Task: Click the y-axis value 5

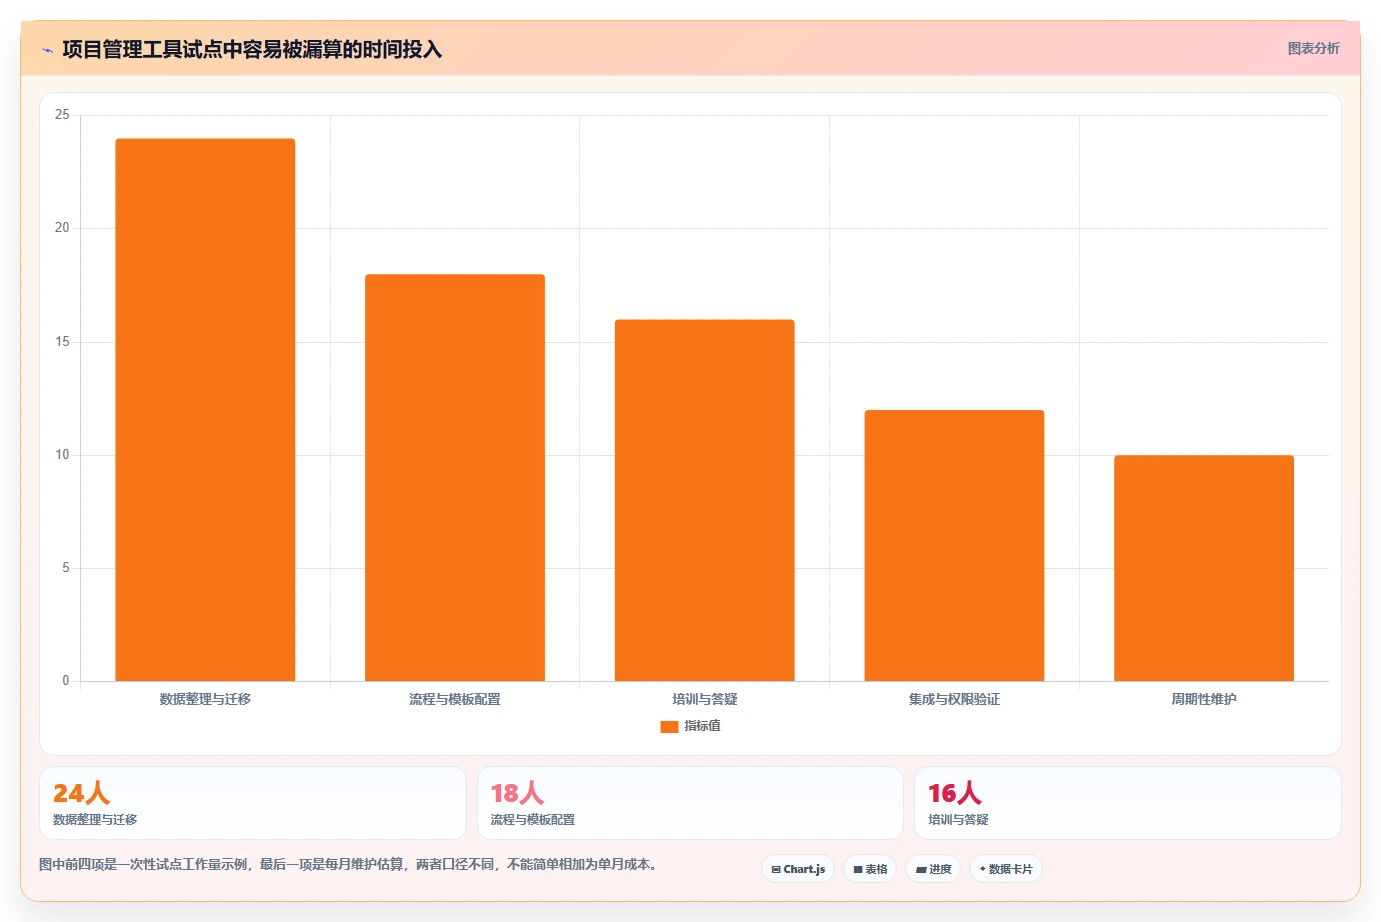Action: [x=66, y=568]
